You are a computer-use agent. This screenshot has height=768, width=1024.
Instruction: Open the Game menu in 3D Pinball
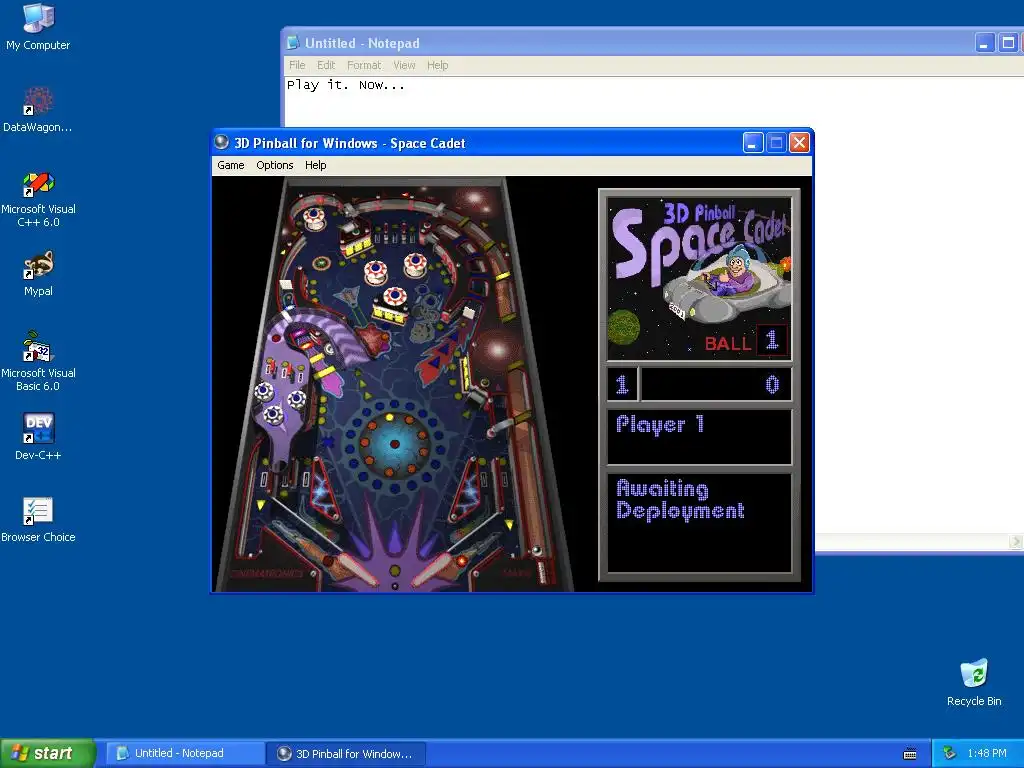pos(231,165)
